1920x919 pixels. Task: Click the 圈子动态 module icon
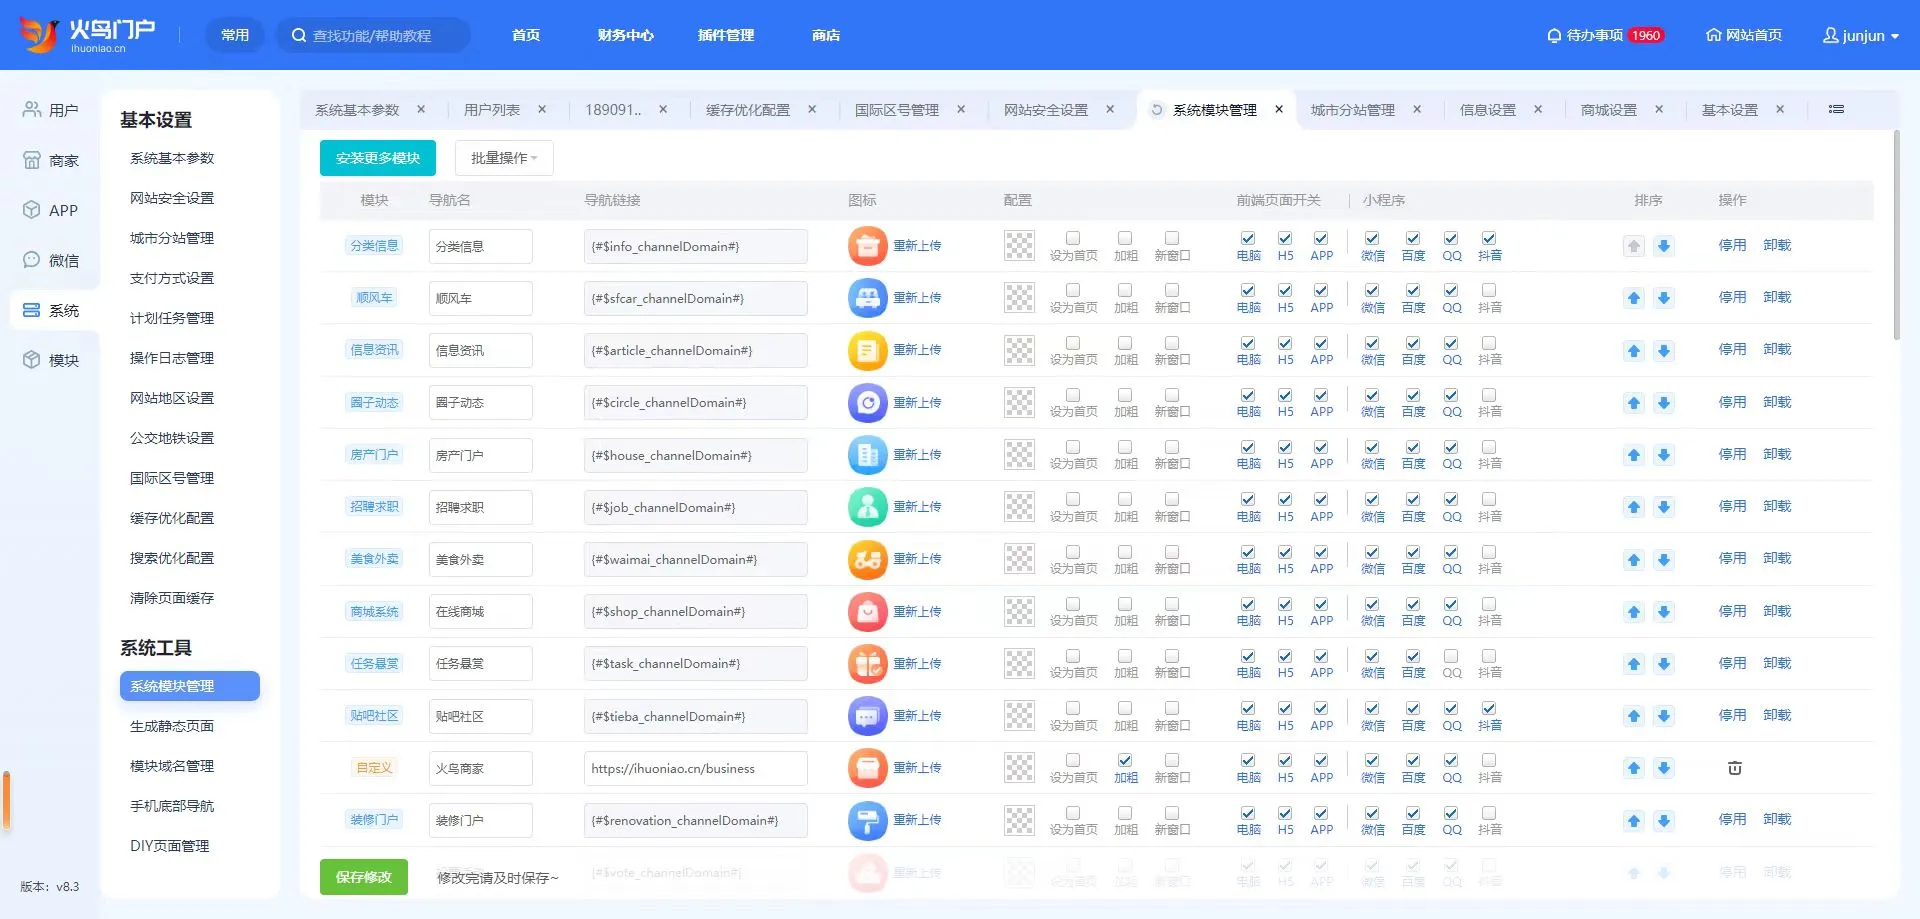(867, 403)
